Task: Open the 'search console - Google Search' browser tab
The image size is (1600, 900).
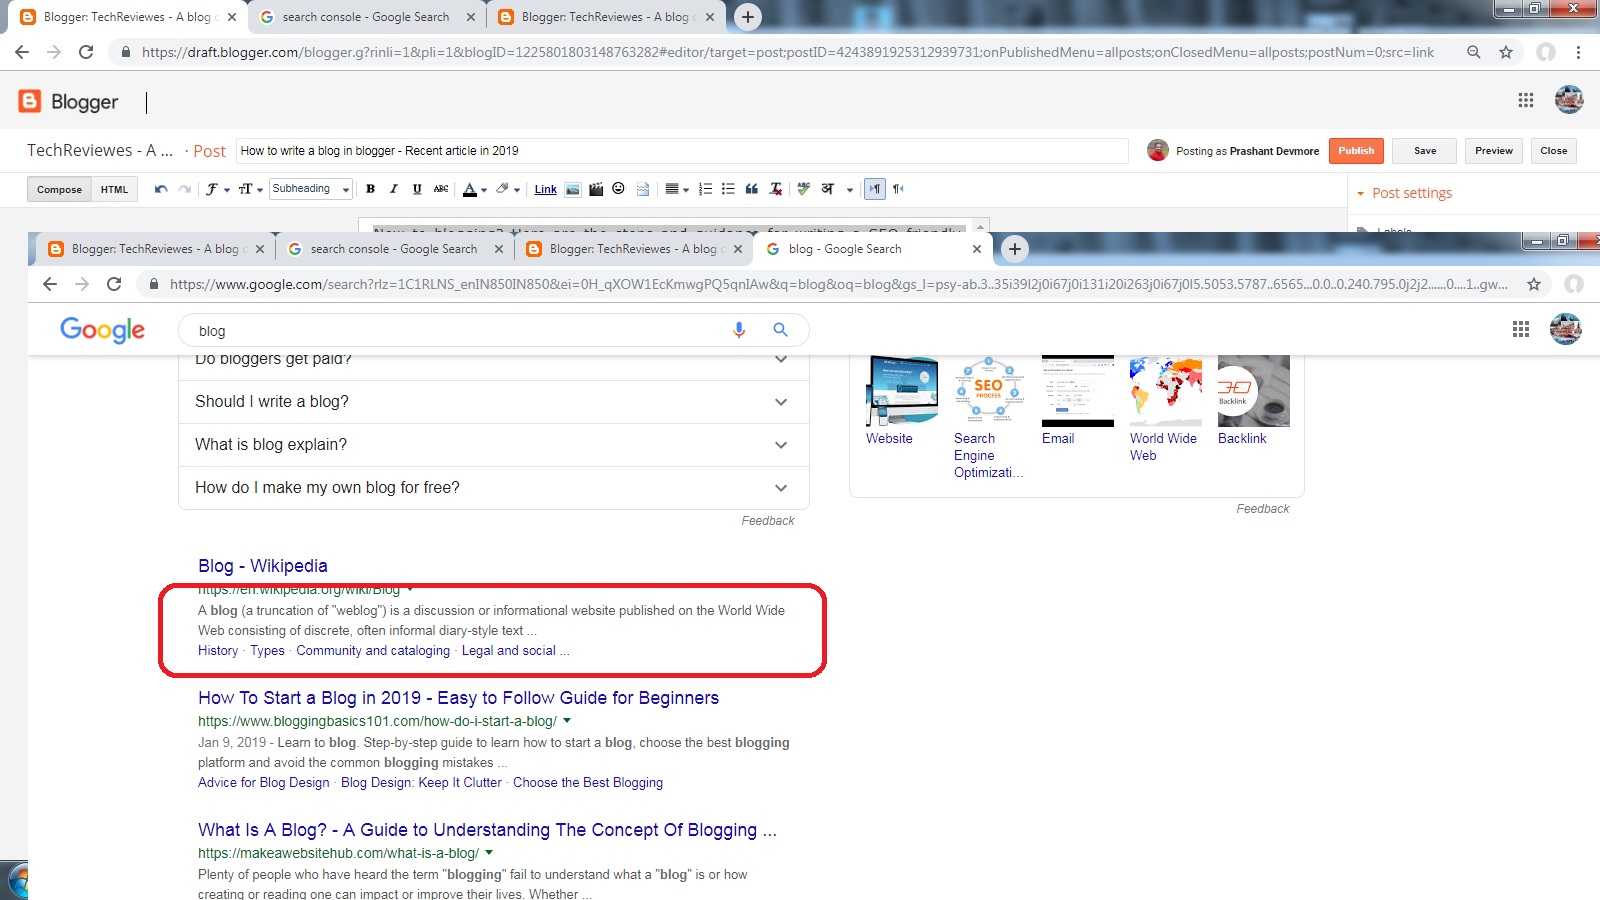Action: click(x=365, y=17)
